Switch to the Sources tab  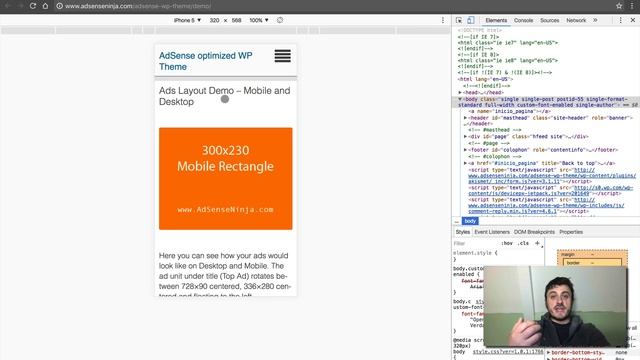(x=549, y=20)
